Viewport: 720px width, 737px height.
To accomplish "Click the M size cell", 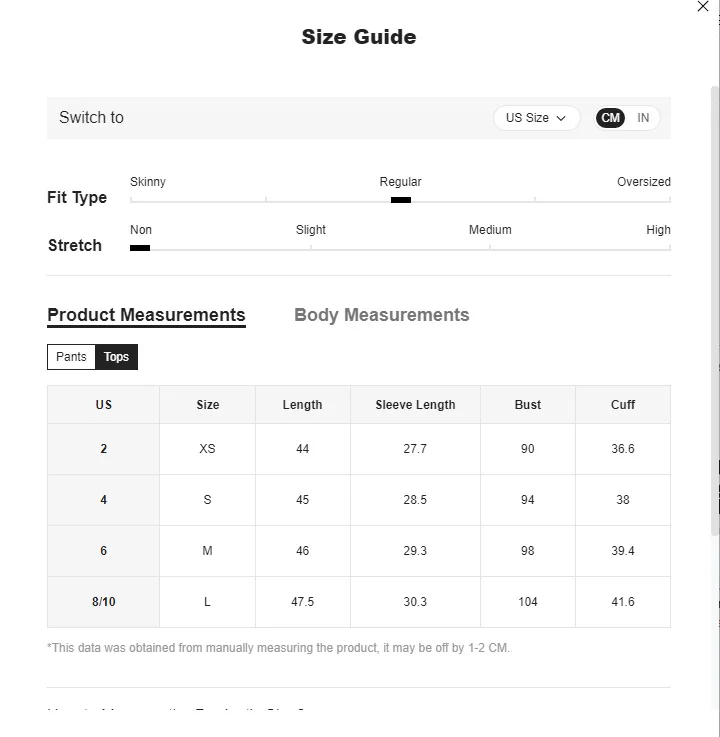I will 207,551.
